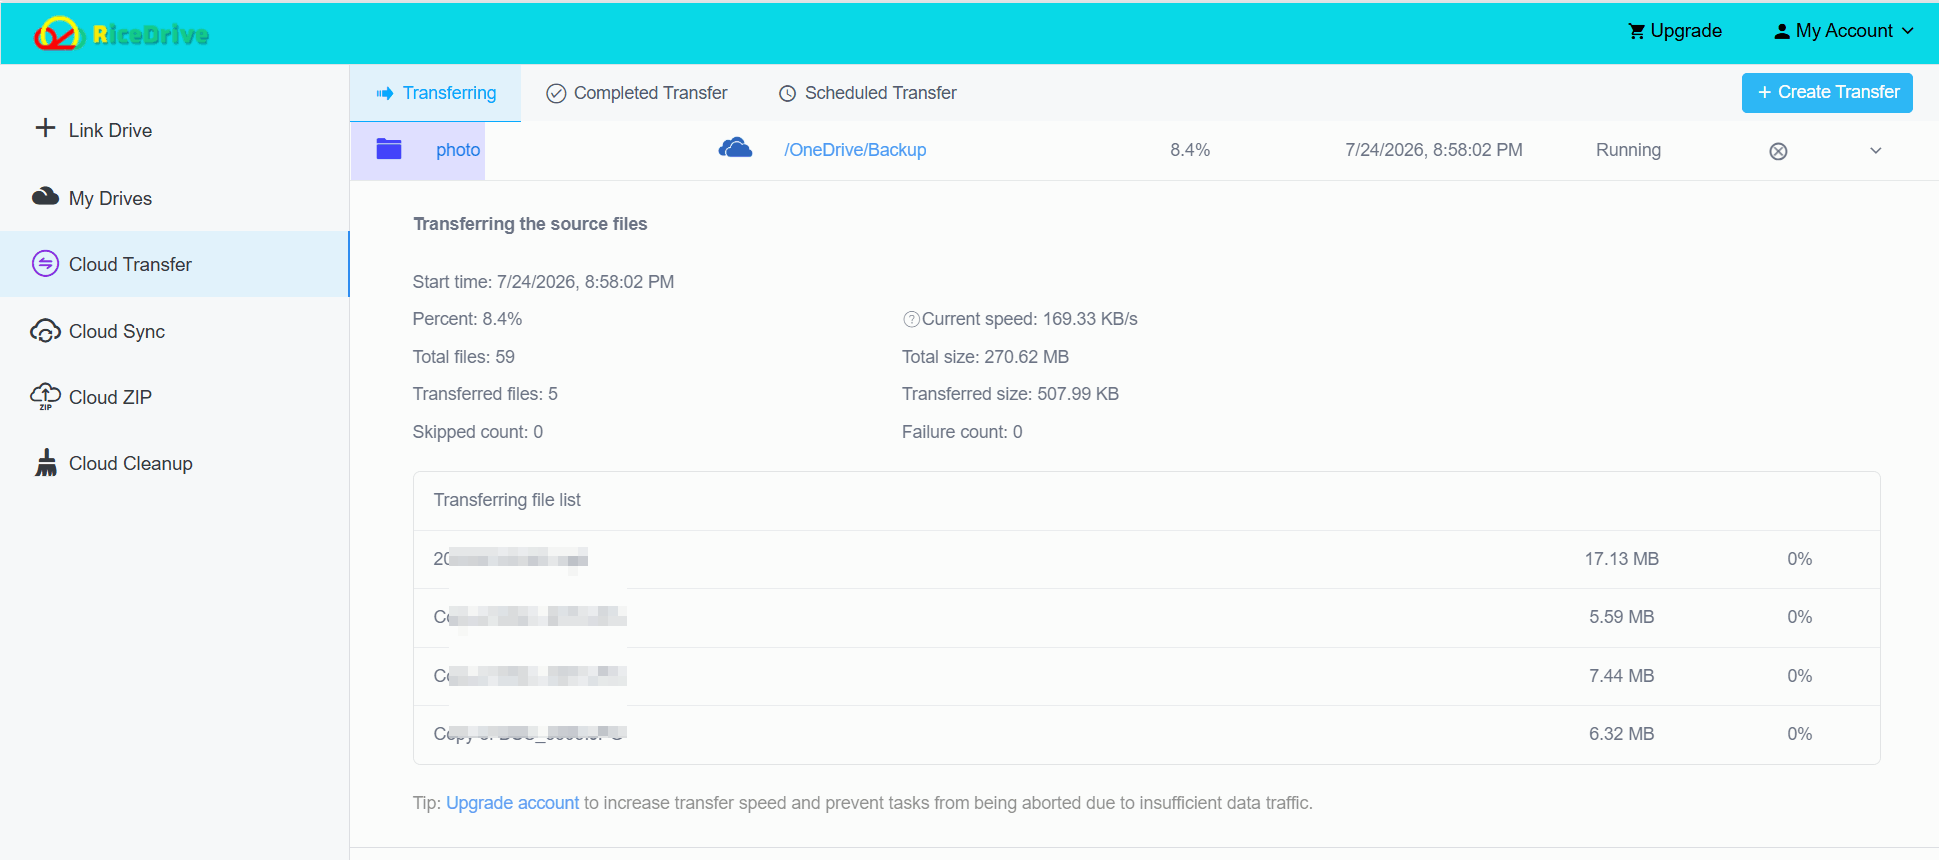1939x860 pixels.
Task: Click the Cloud Sync icon
Action: pyautogui.click(x=45, y=330)
